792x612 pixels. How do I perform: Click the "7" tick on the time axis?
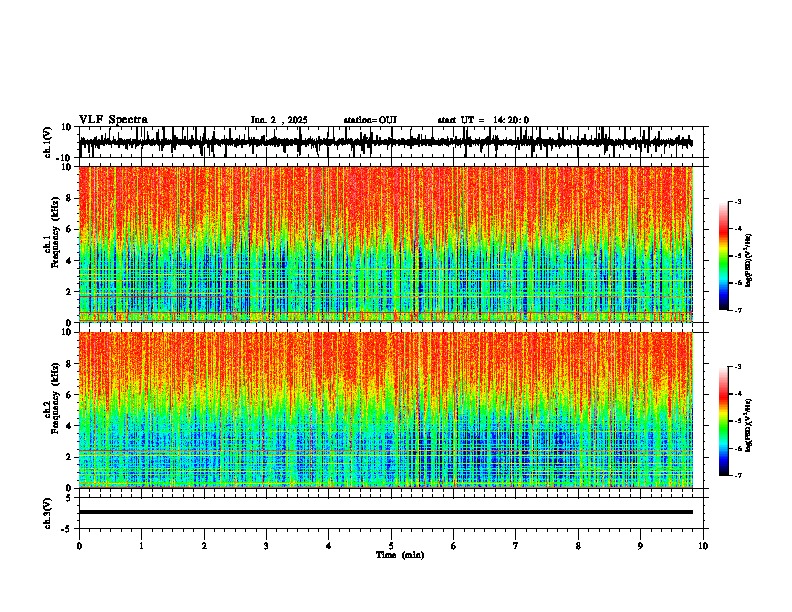point(516,546)
